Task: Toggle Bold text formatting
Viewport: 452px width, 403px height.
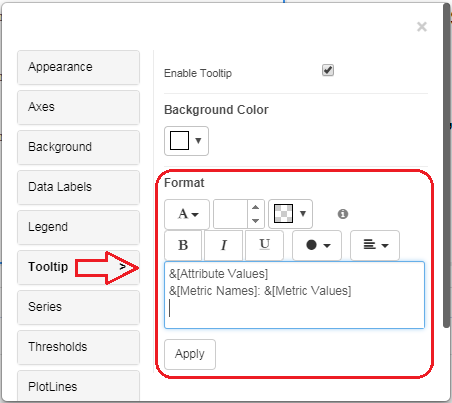Action: coord(183,245)
